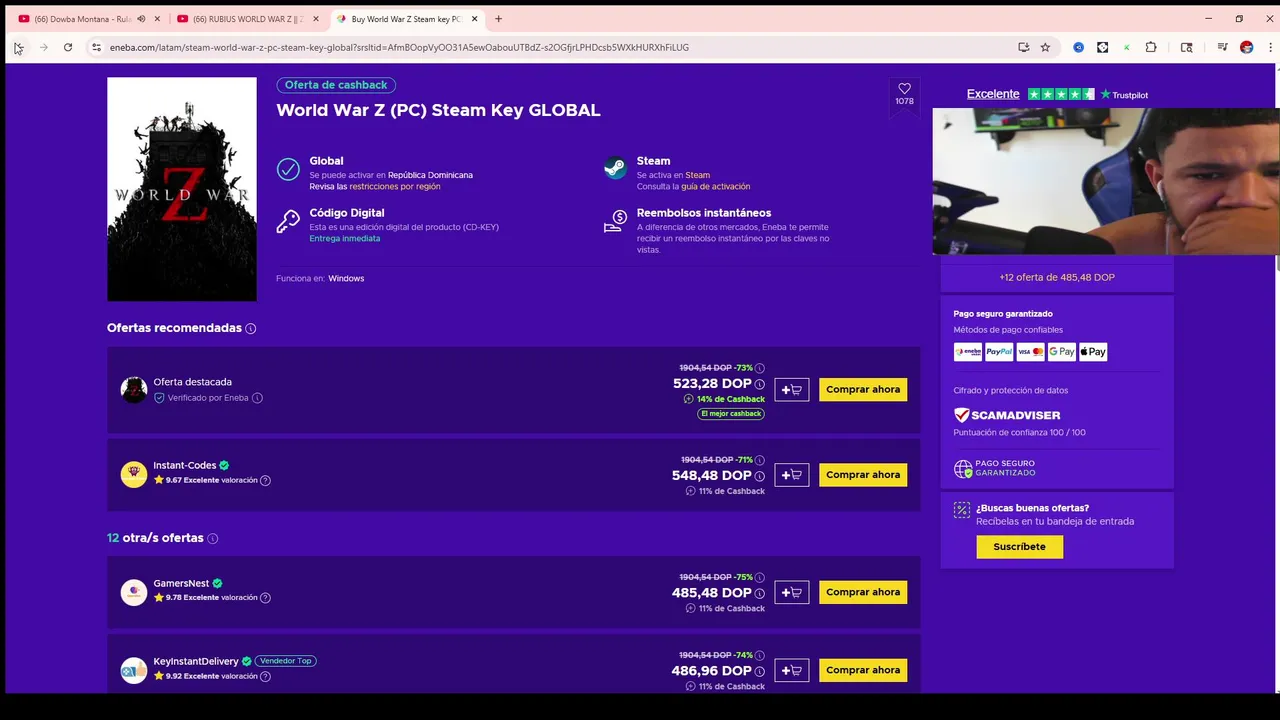Click the Instant-Codes seller avatar
Viewport: 1280px width, 720px height.
click(134, 475)
